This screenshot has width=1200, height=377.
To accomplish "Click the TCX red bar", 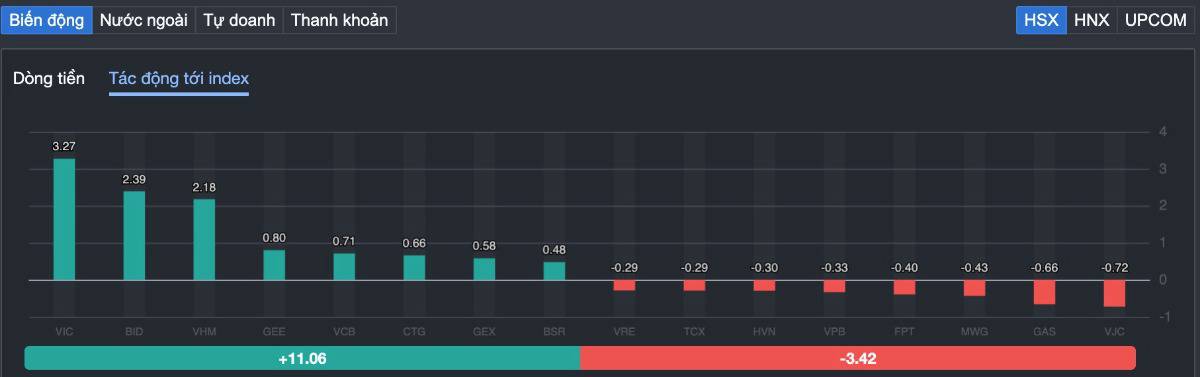I will [x=694, y=285].
